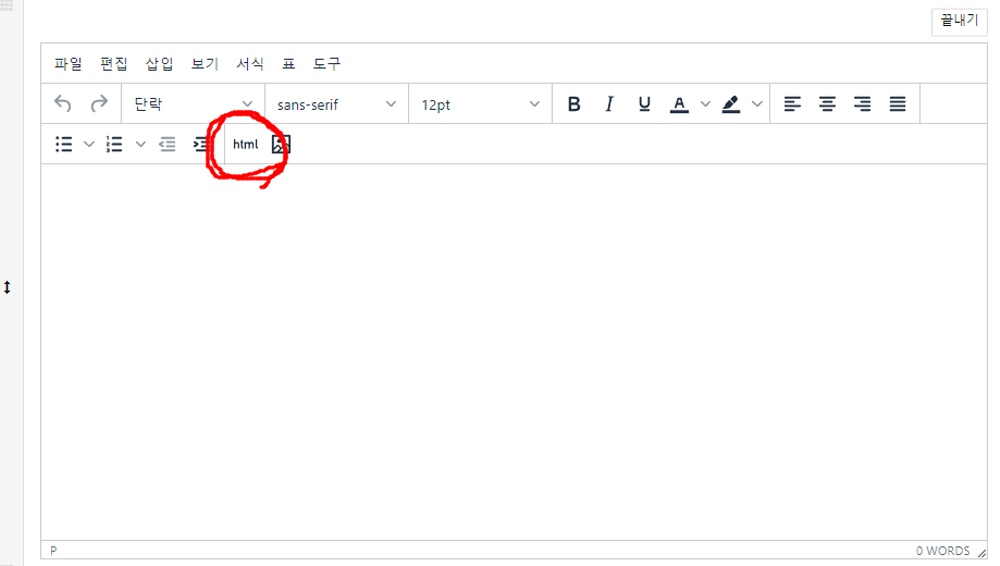Decrease indent with outdent icon
Viewport: 1000px width, 566px height.
click(167, 144)
